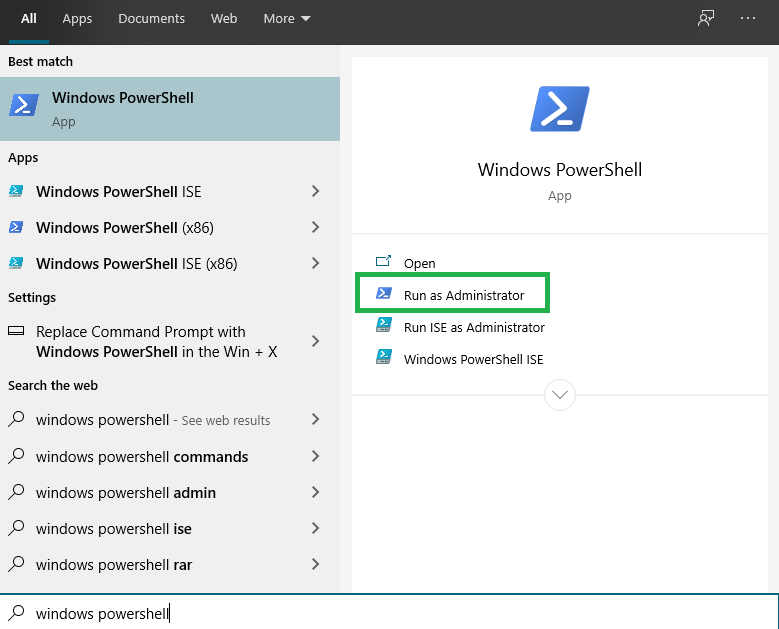Click the large PowerShell logo in preview pane
Image resolution: width=779 pixels, height=629 pixels.
click(x=559, y=109)
